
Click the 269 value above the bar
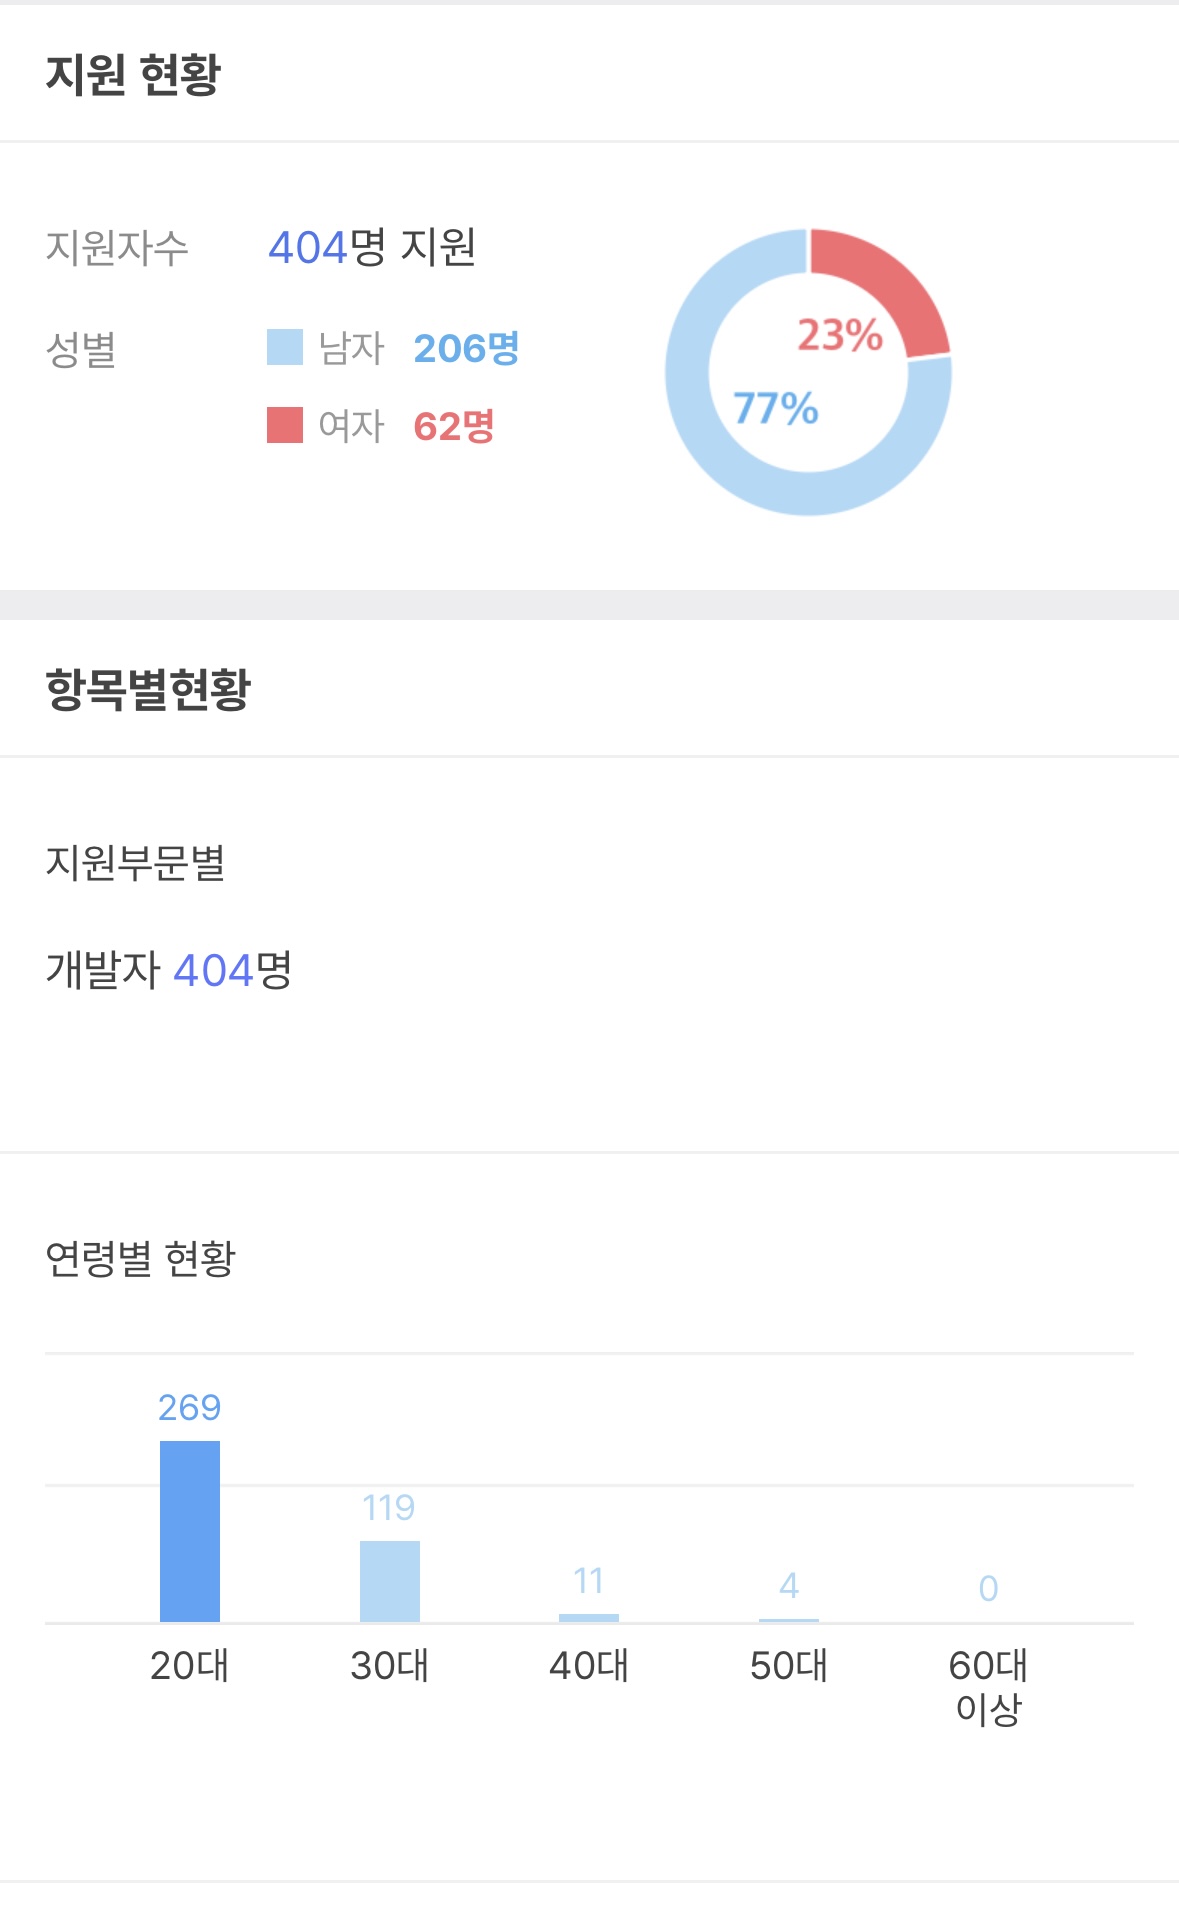[x=189, y=1407]
